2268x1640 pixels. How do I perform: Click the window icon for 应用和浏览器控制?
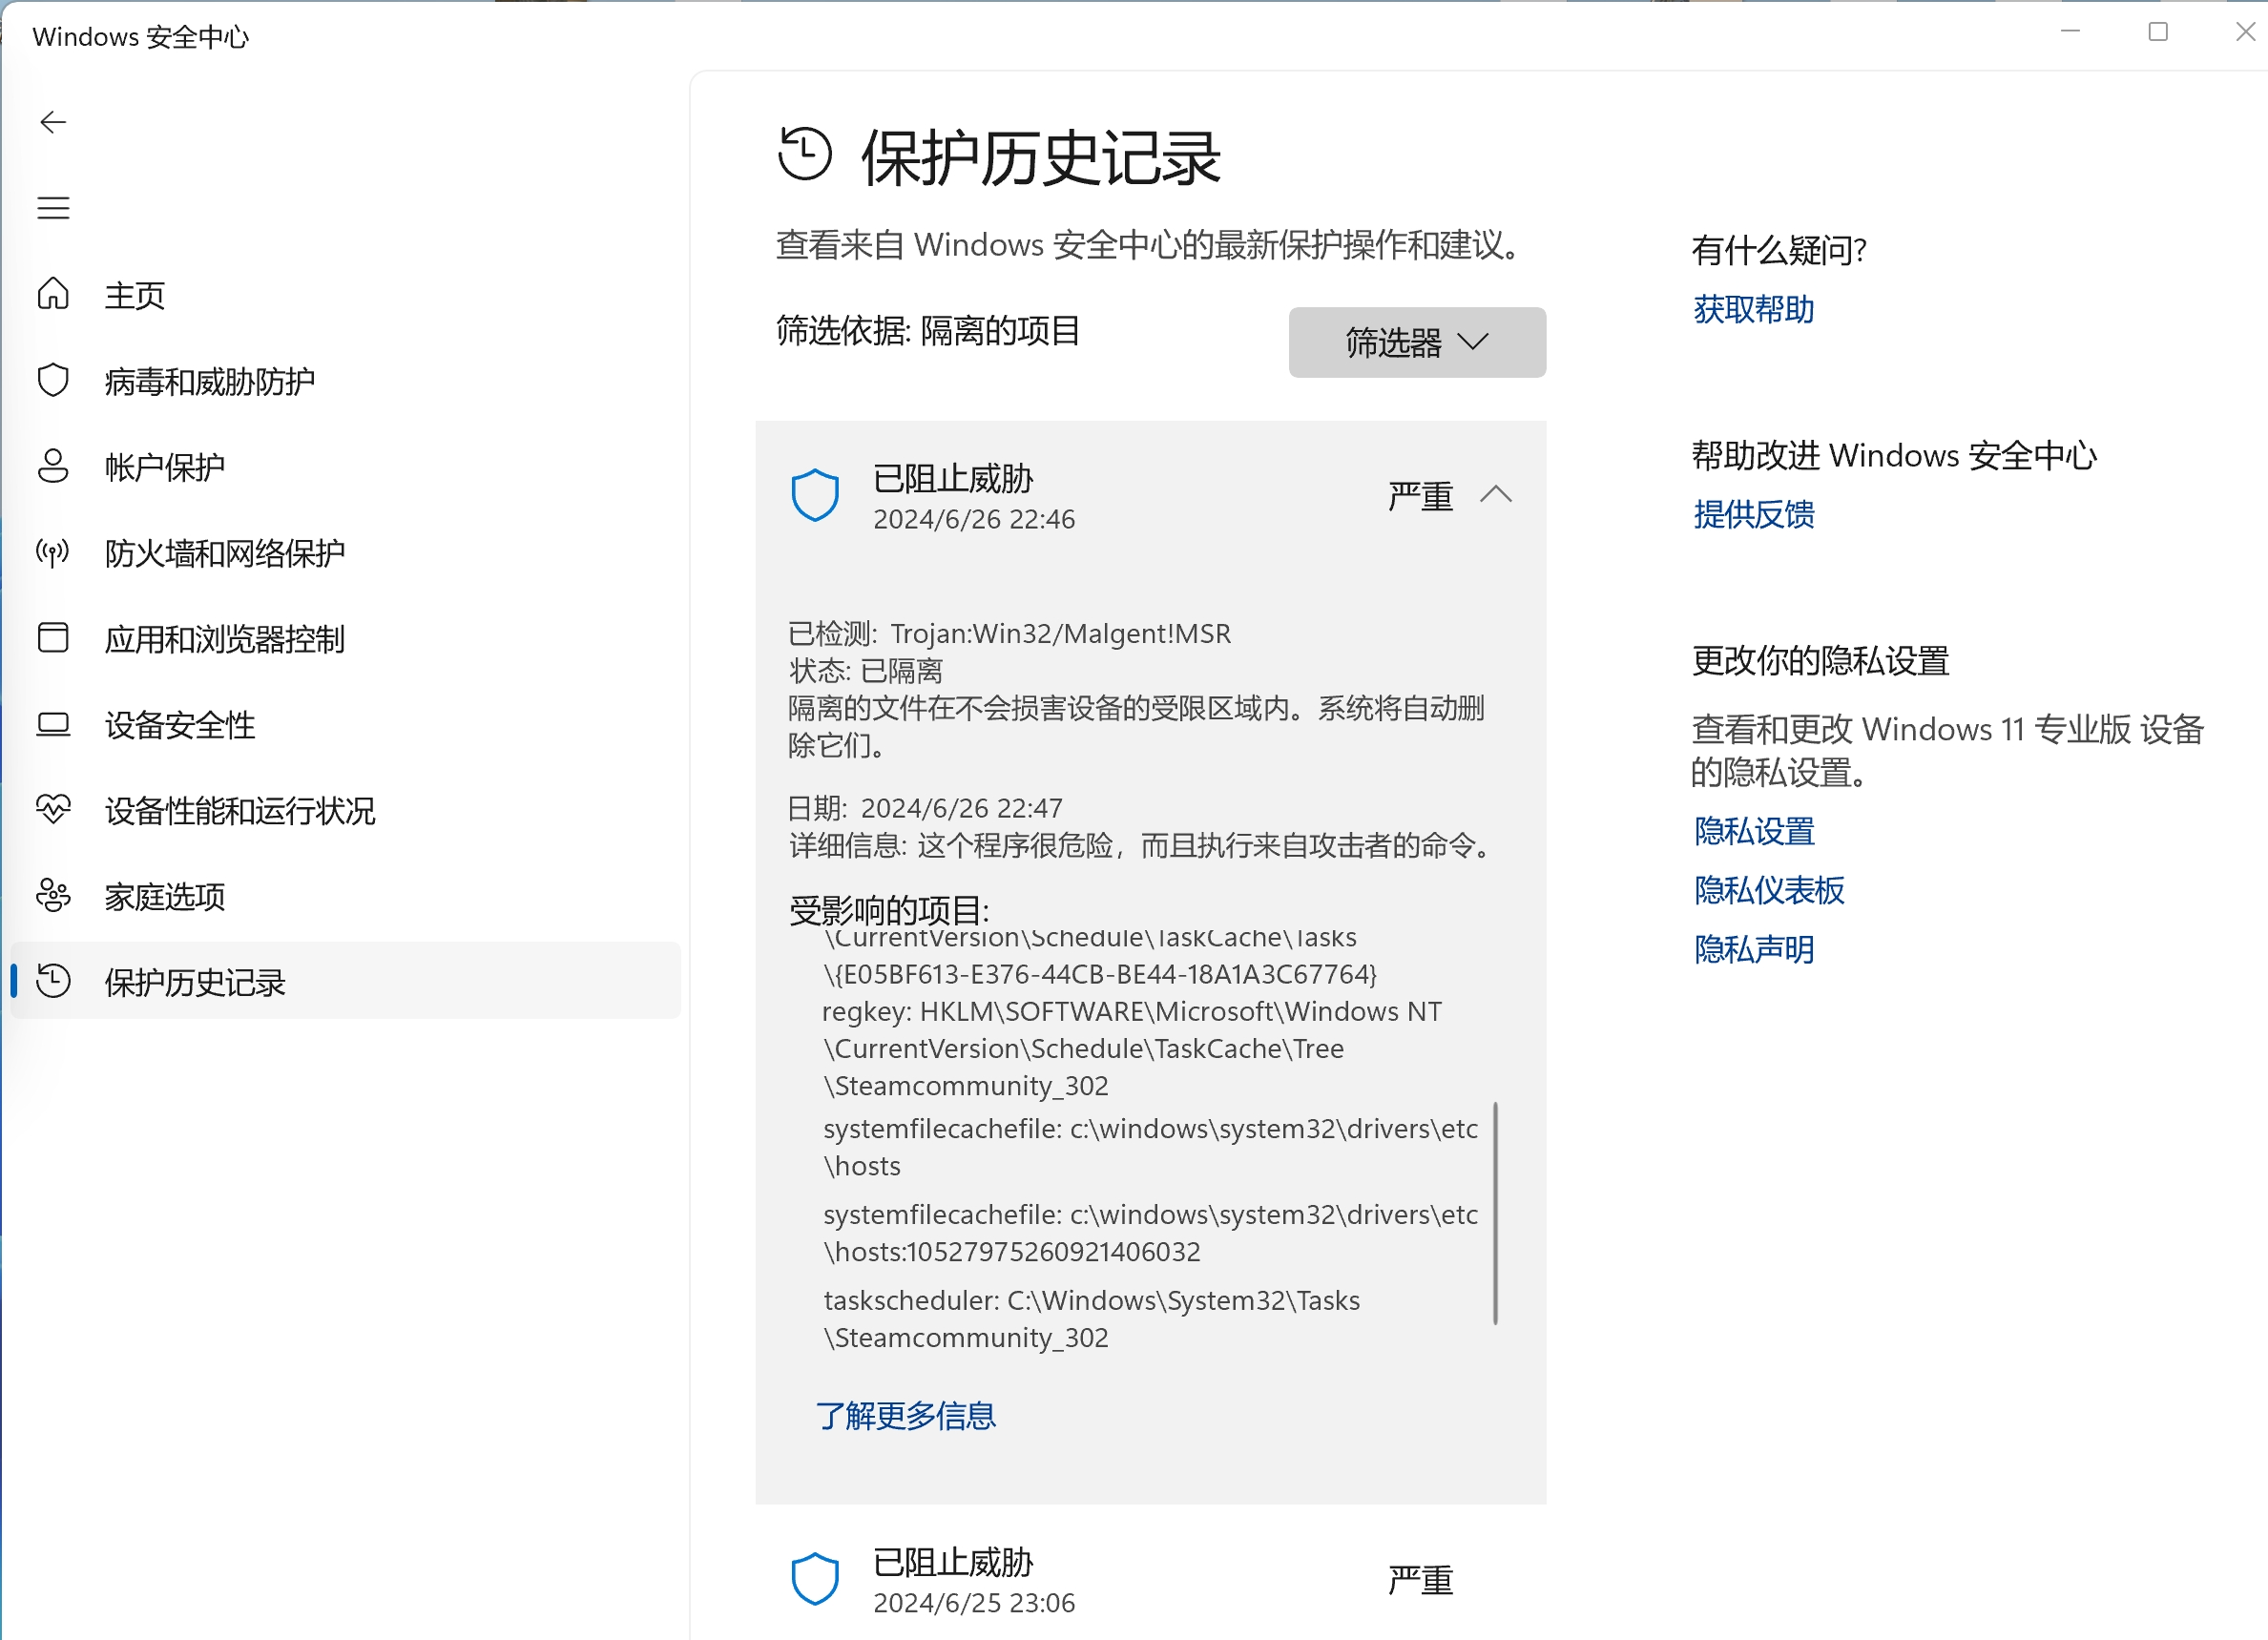(53, 638)
